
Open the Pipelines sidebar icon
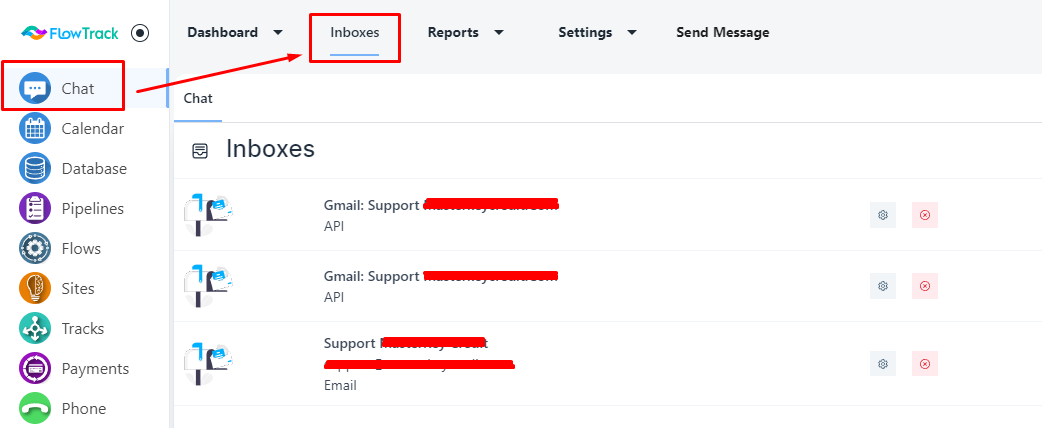coord(35,208)
